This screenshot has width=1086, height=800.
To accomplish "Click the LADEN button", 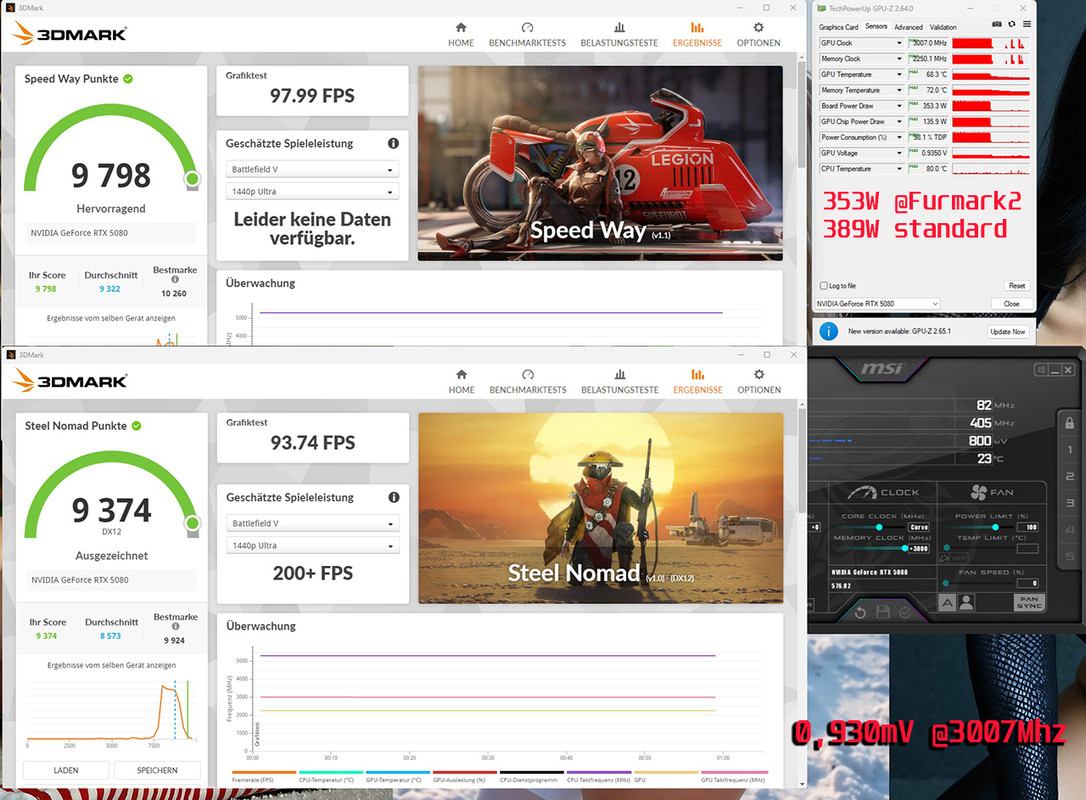I will coord(66,770).
